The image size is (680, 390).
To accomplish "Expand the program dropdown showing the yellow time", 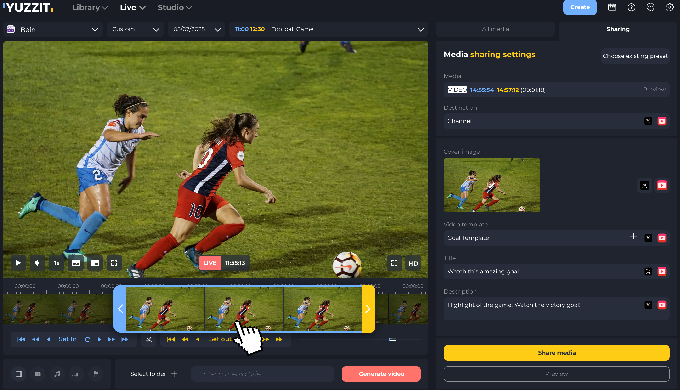I will point(329,29).
